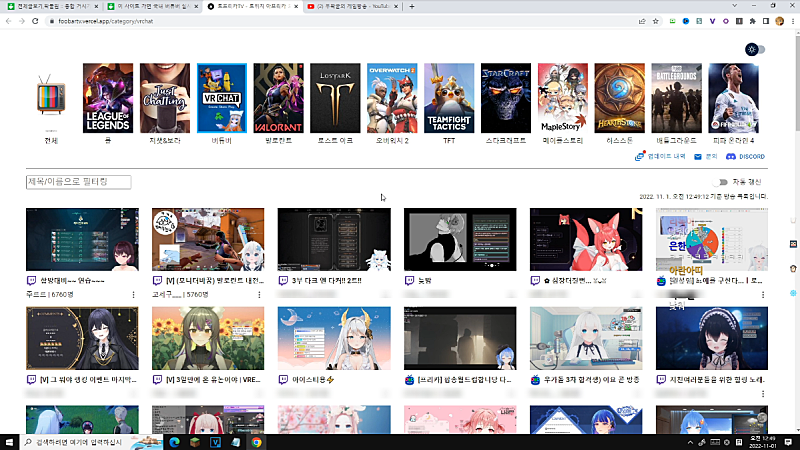
Task: Reload the page with refresh icon
Action: [x=35, y=21]
